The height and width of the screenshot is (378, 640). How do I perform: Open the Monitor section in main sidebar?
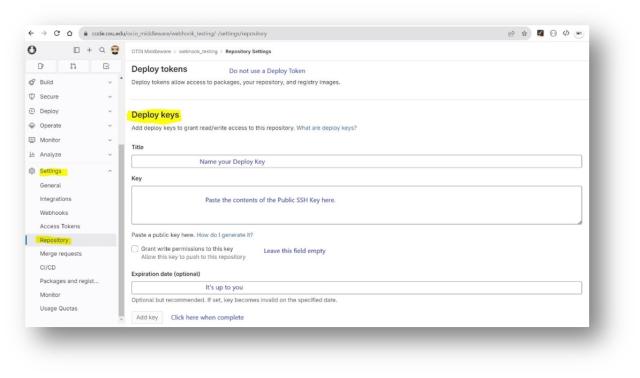click(50, 140)
